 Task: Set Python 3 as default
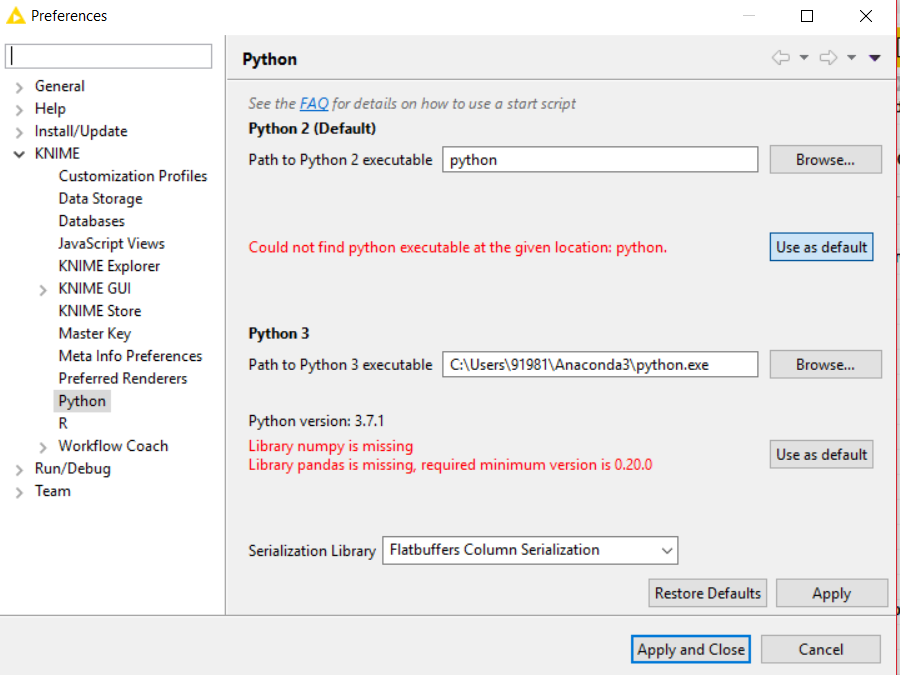point(821,454)
